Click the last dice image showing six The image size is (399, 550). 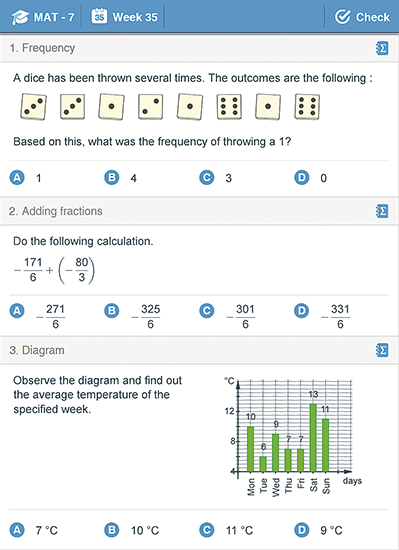click(307, 107)
